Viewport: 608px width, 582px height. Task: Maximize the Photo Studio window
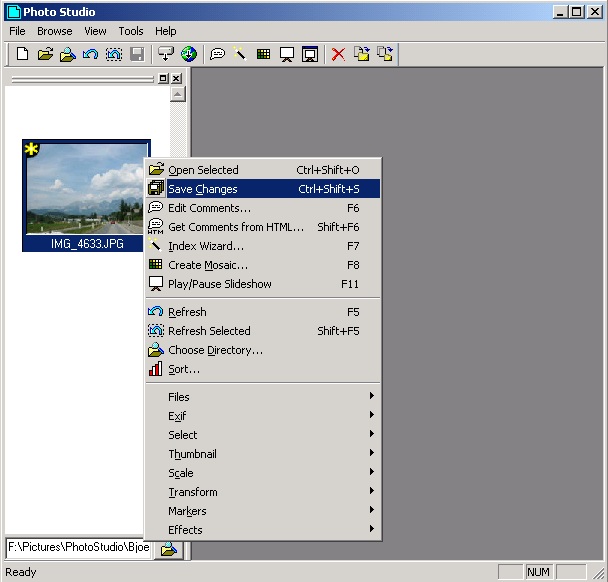pyautogui.click(x=577, y=12)
